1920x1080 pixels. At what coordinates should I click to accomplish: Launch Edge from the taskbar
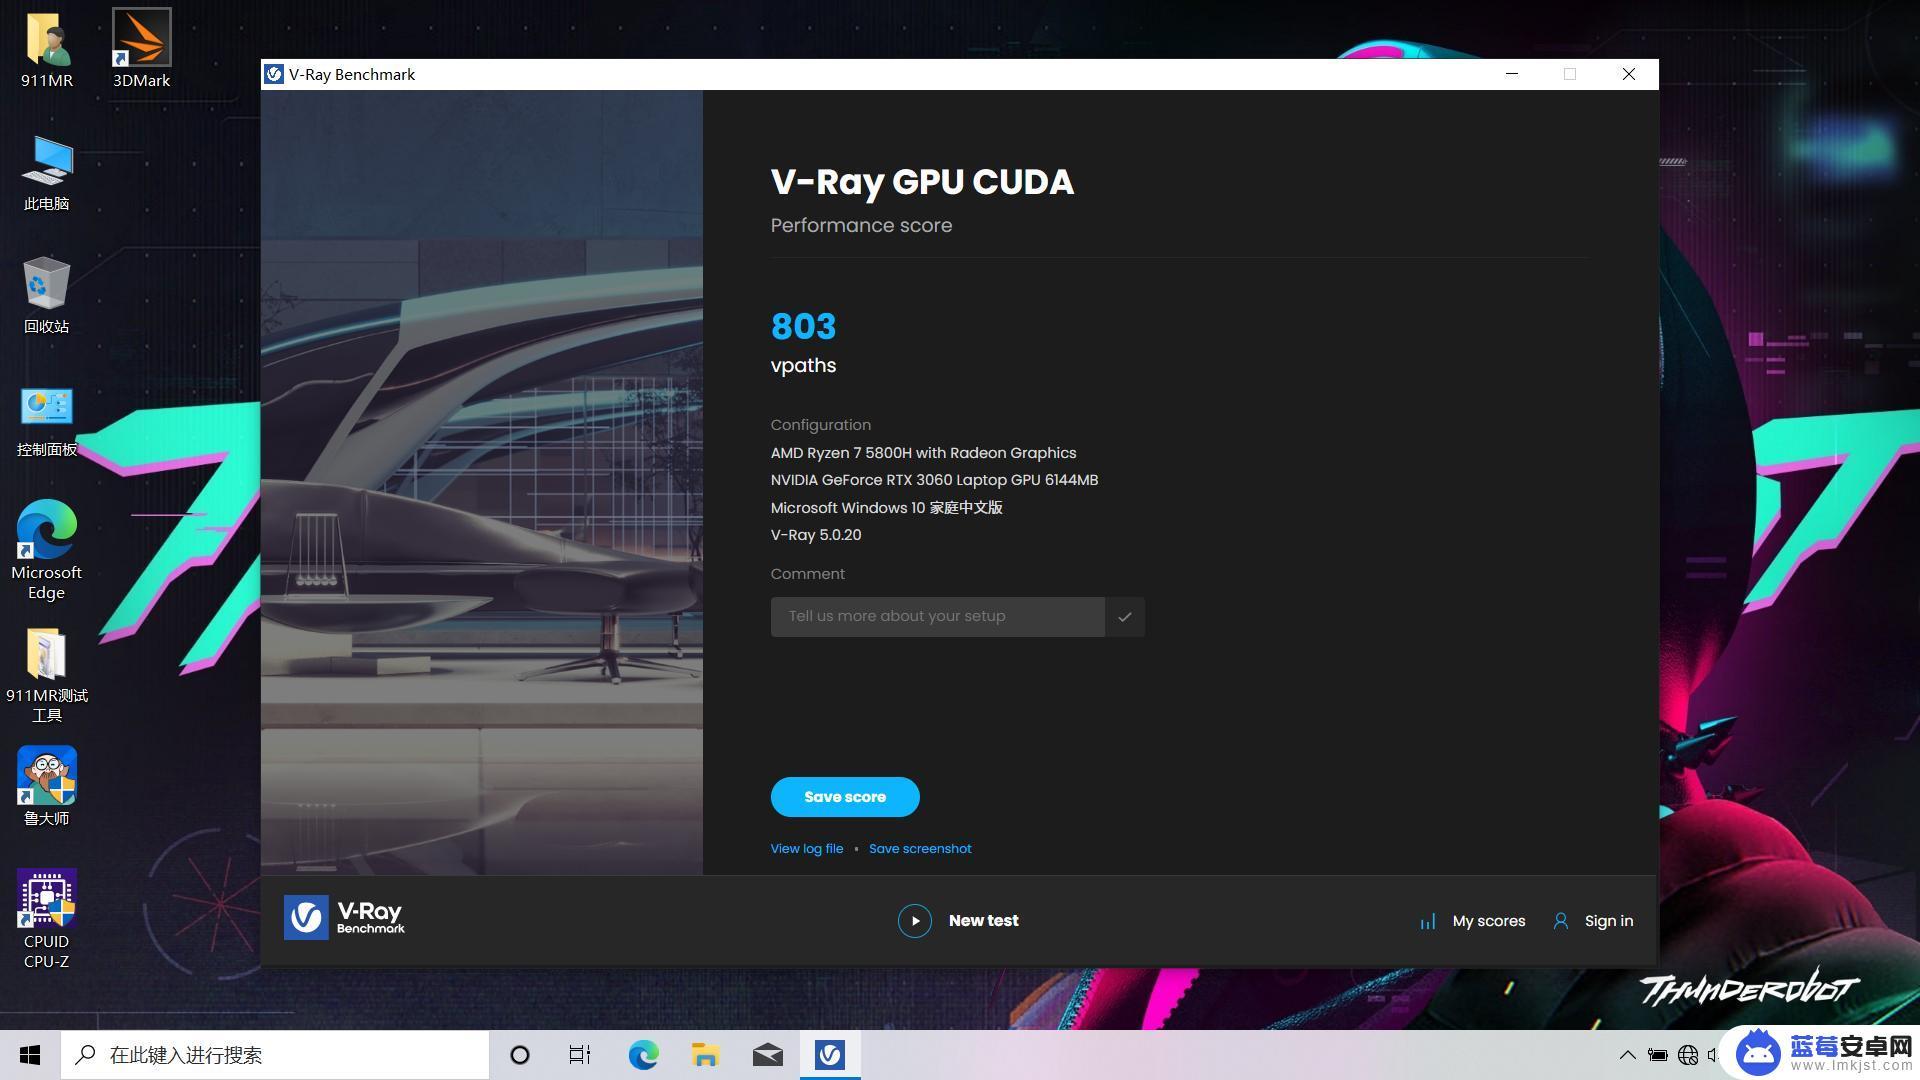click(643, 1055)
